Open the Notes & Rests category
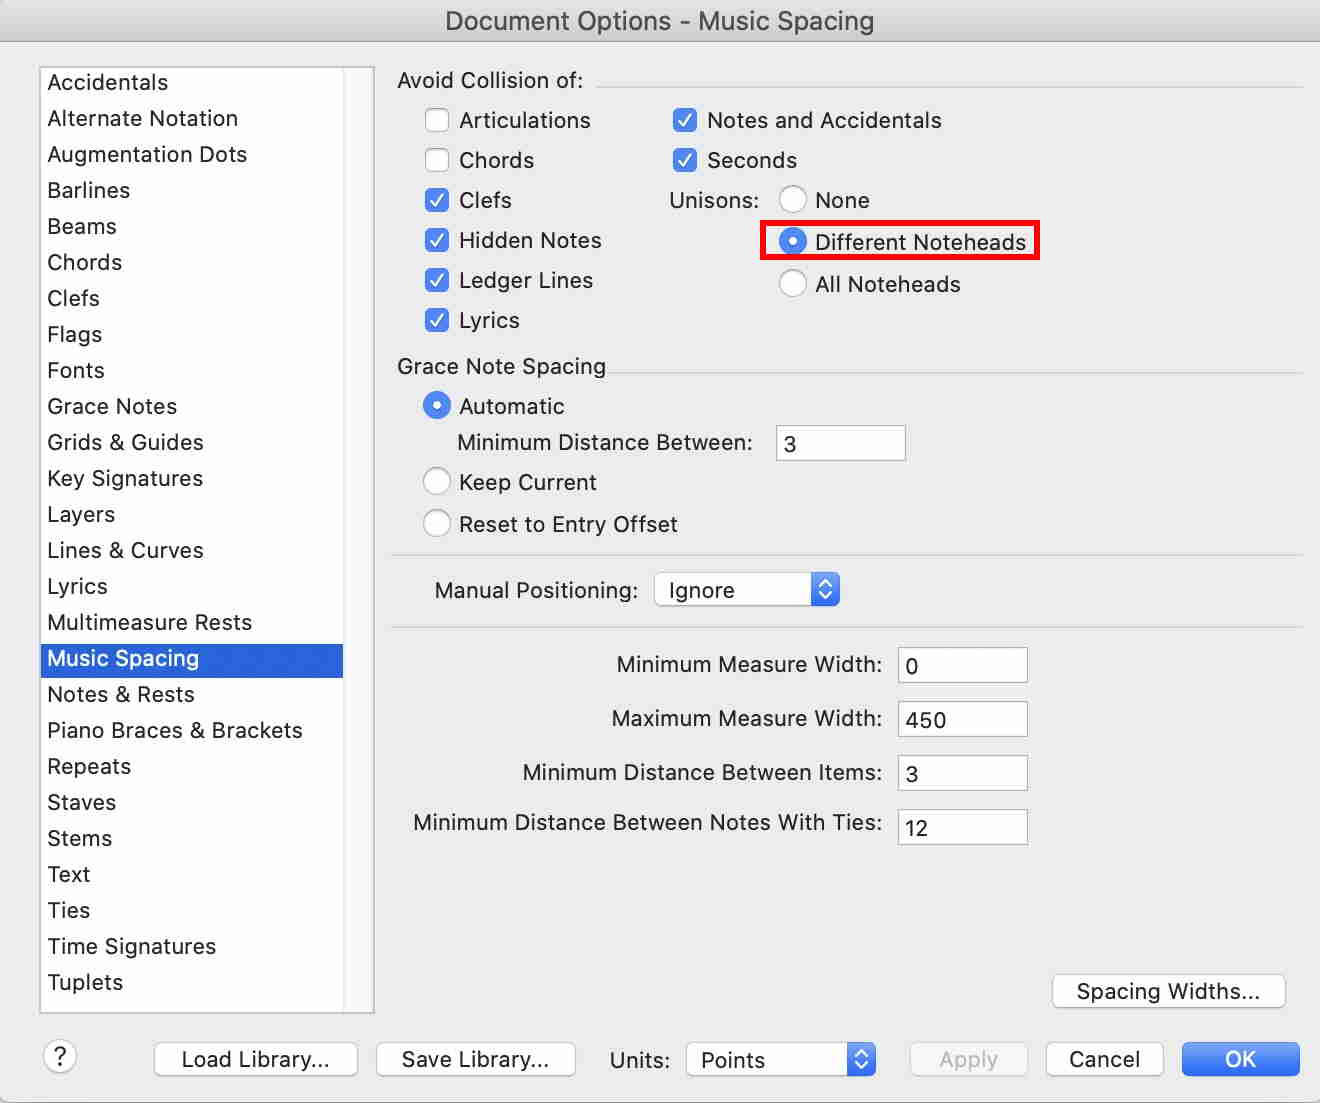Image resolution: width=1320 pixels, height=1103 pixels. click(x=121, y=694)
